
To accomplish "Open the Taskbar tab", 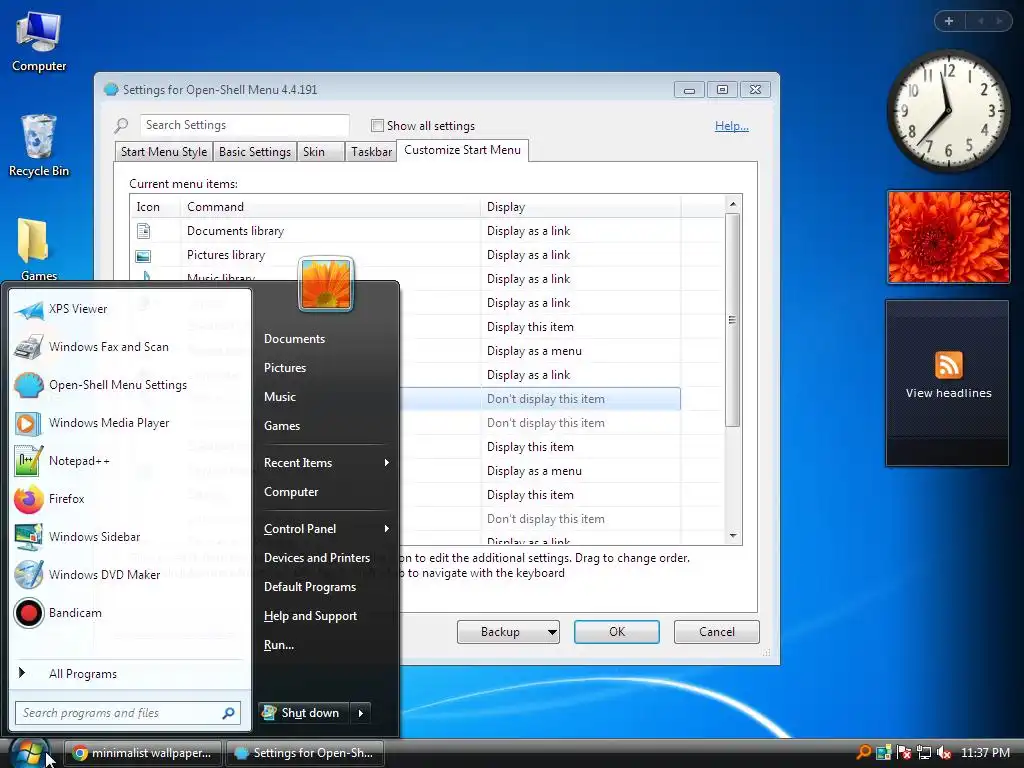I will pos(371,152).
